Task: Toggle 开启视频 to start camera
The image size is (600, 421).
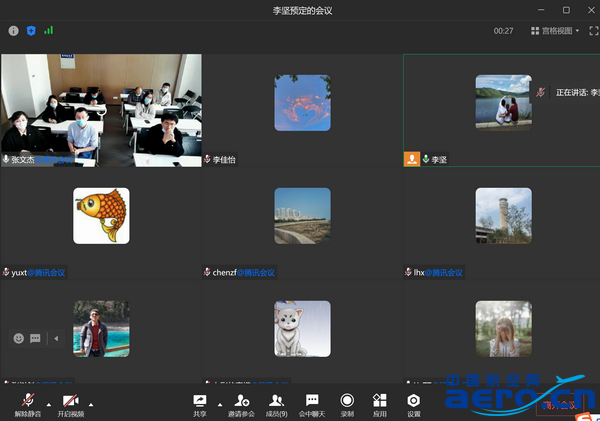Action: 70,403
